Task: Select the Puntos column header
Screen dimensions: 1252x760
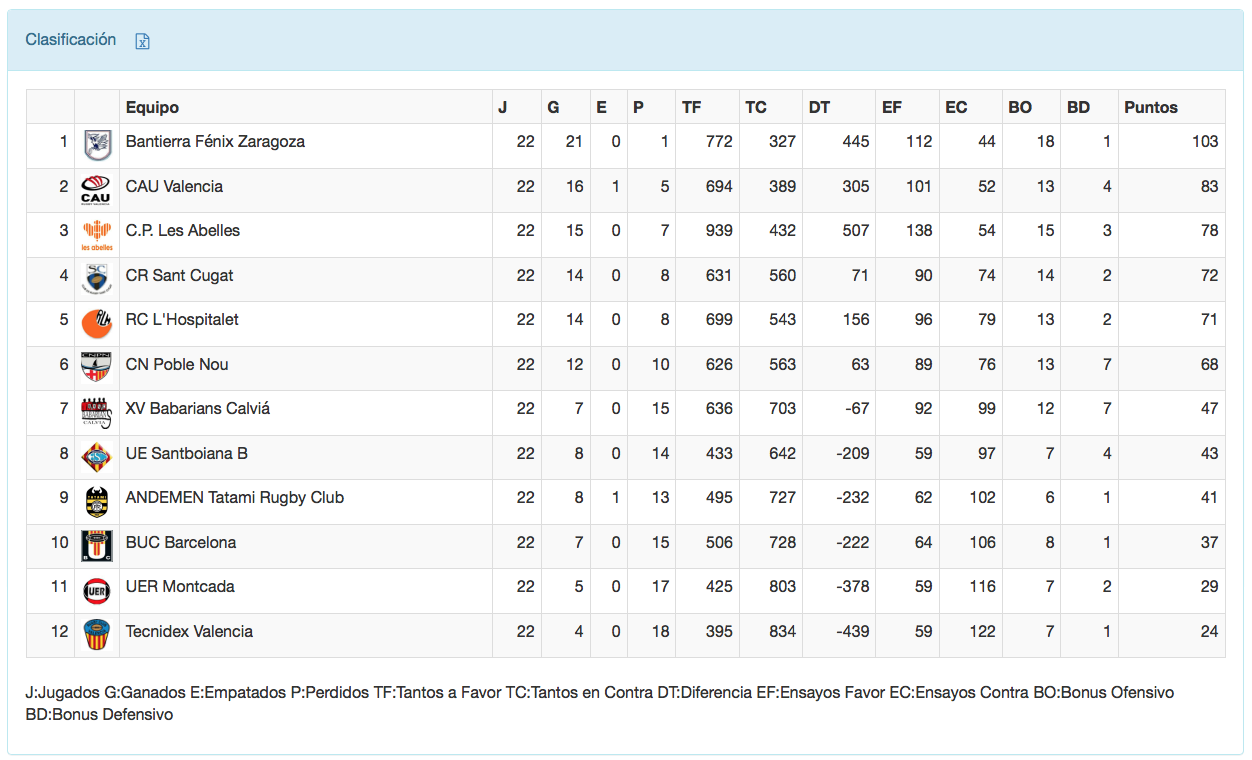Action: (1151, 107)
